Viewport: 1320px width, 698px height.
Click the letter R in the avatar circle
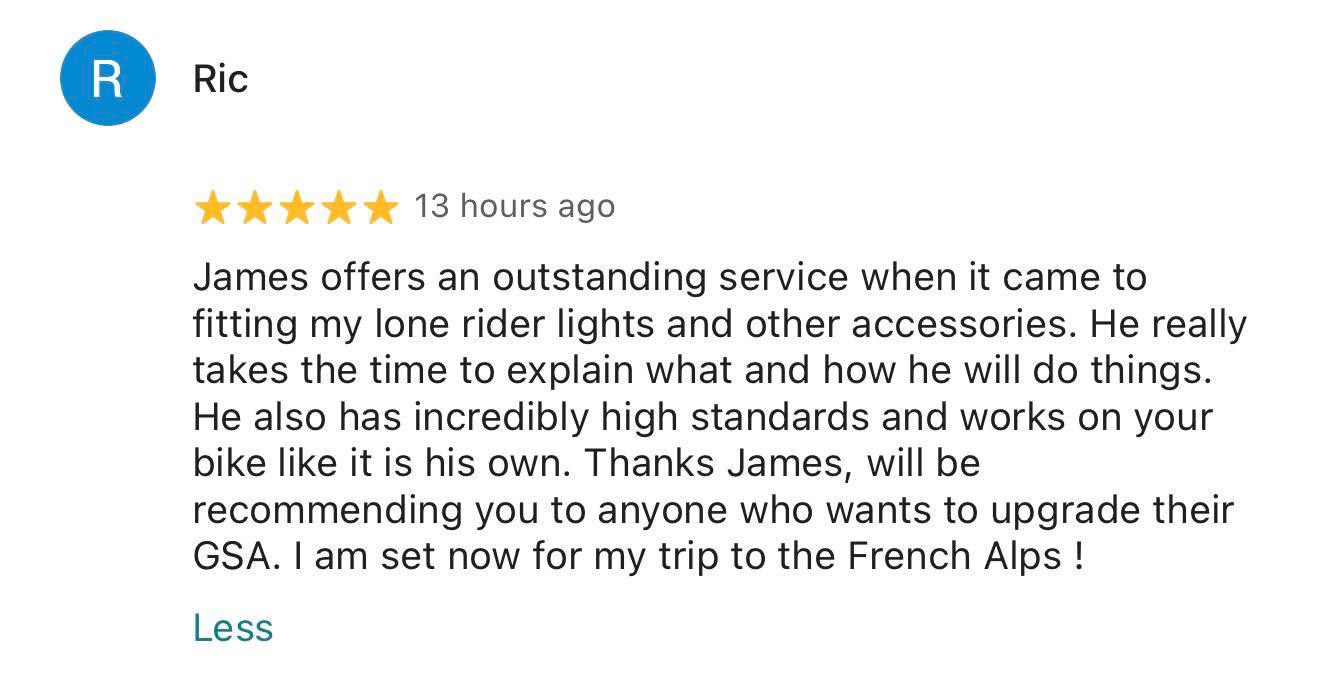tap(107, 77)
